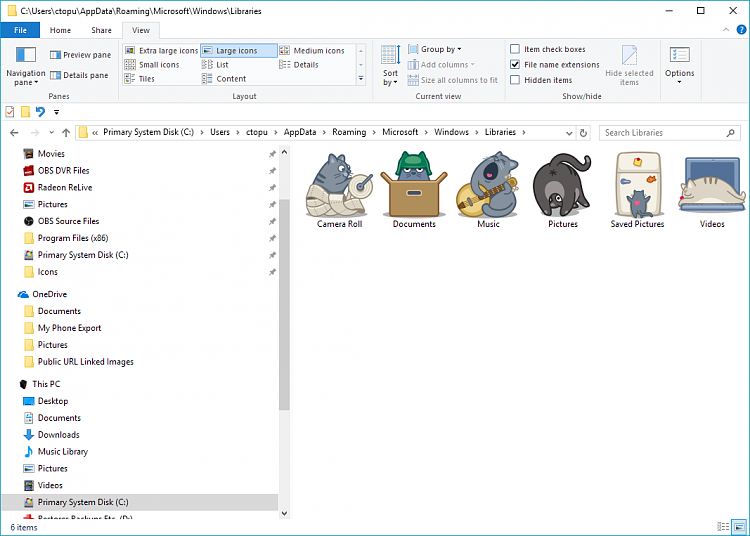This screenshot has width=750, height=536.
Task: Switch layout to Small icons
Action: [152, 65]
